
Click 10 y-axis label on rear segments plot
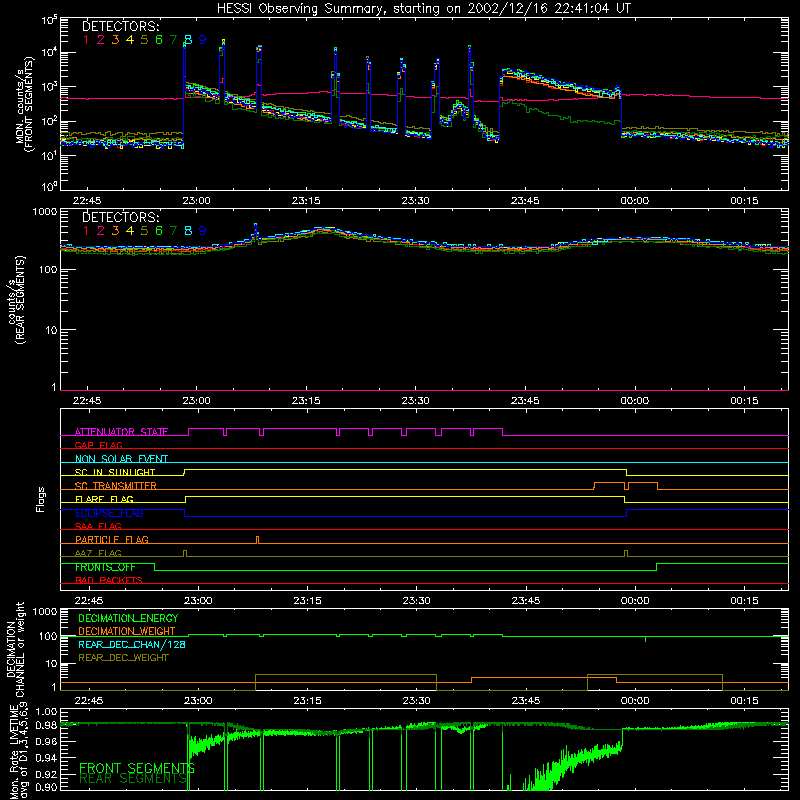coord(51,331)
